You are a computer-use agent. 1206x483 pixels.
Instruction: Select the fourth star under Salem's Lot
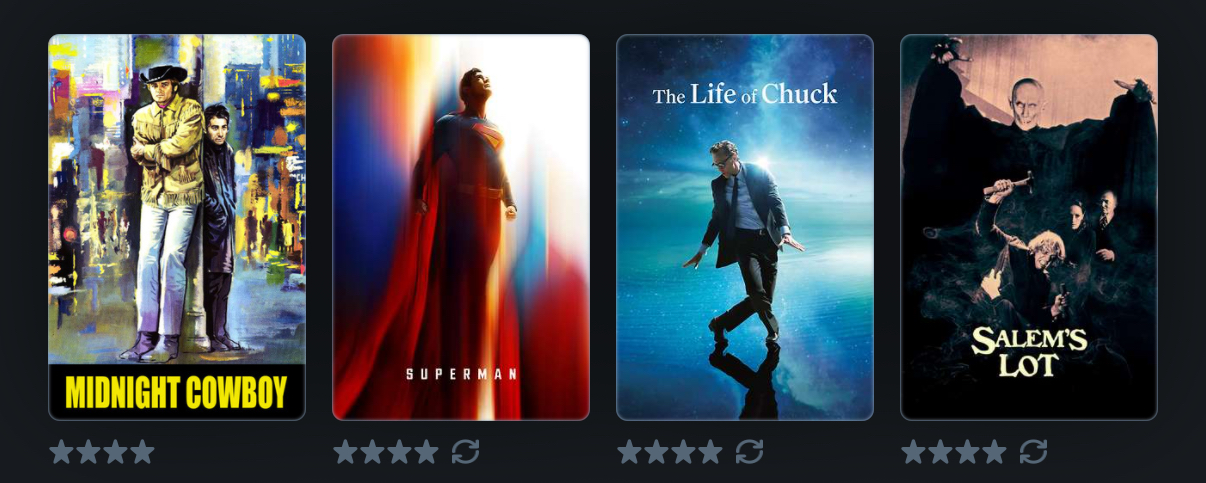tap(994, 452)
